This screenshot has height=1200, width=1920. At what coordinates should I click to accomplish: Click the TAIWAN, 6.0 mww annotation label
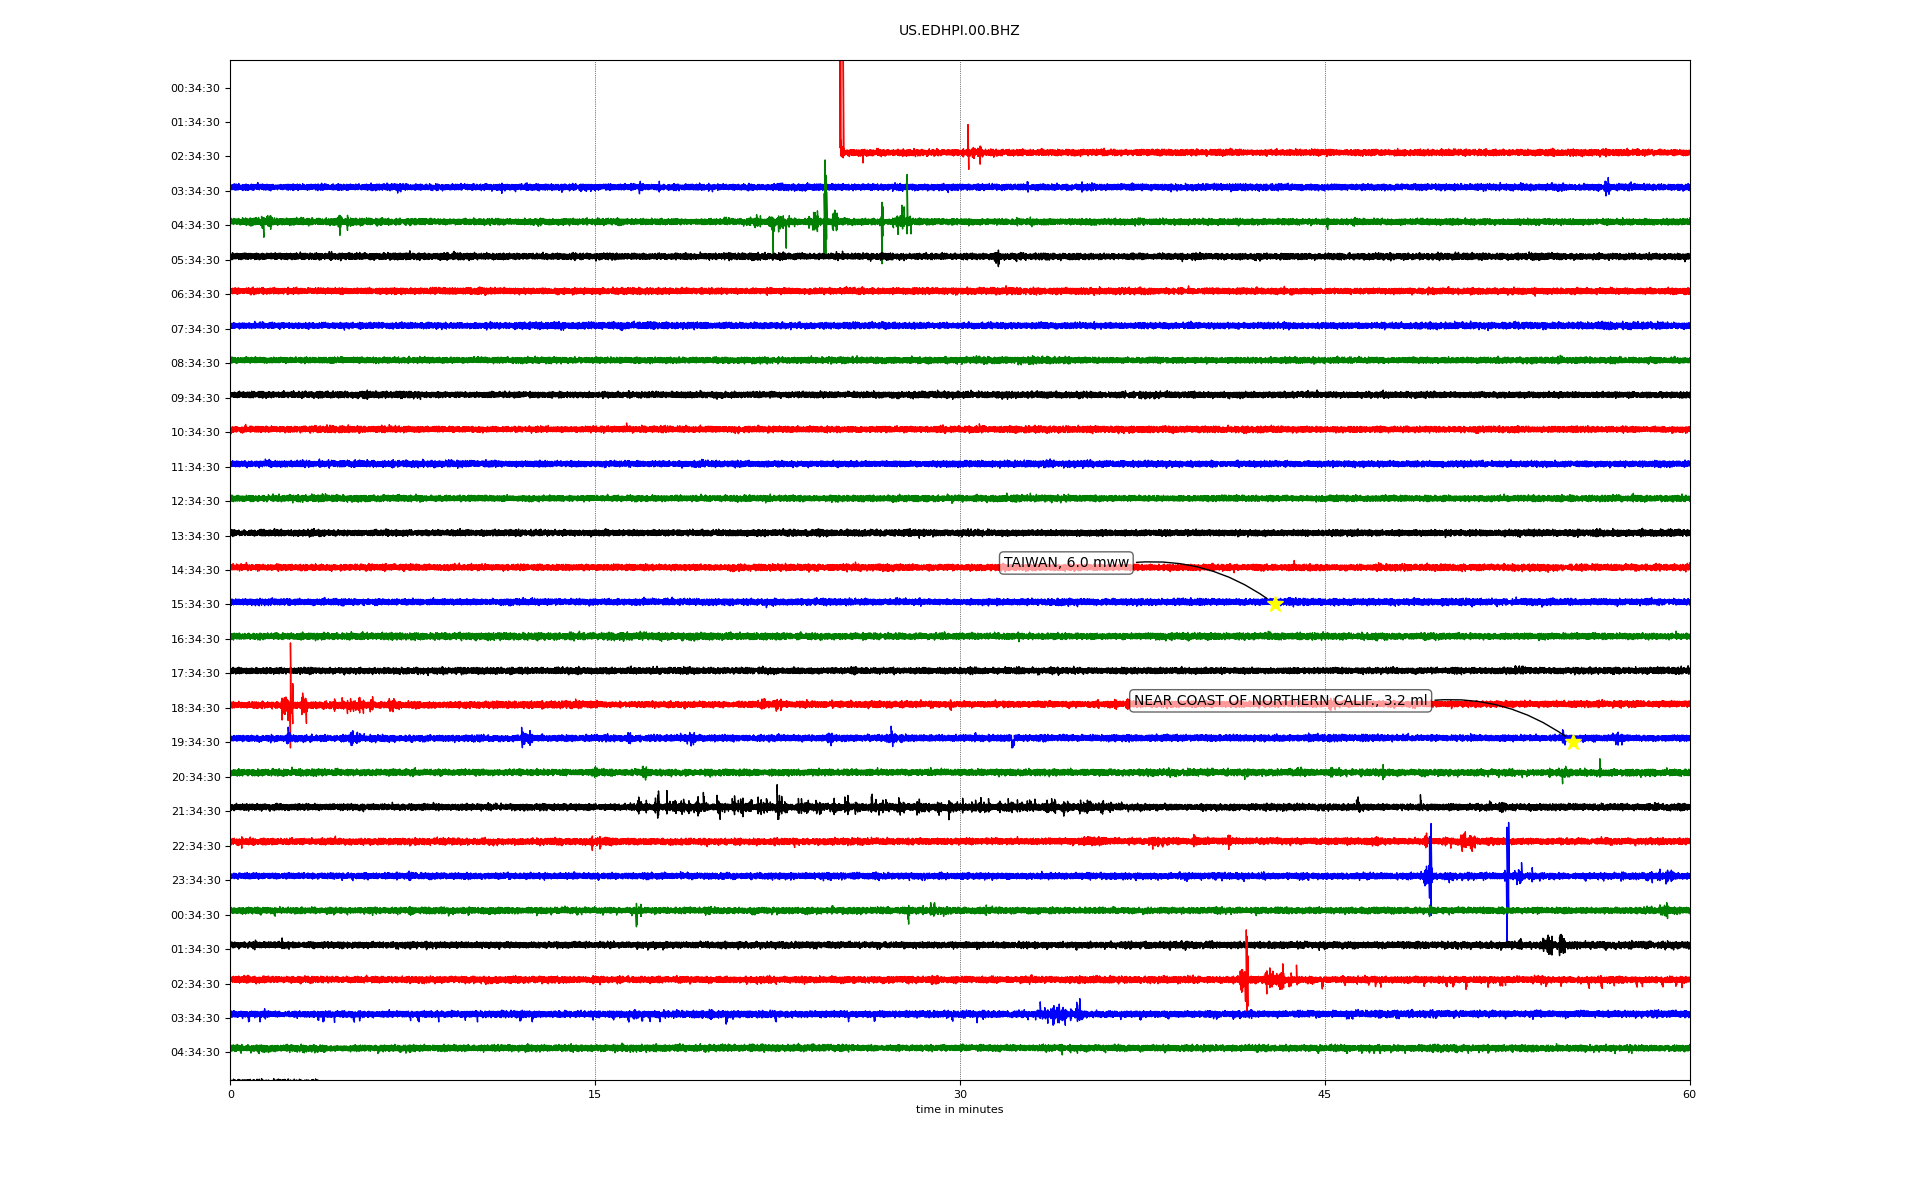coord(1066,563)
